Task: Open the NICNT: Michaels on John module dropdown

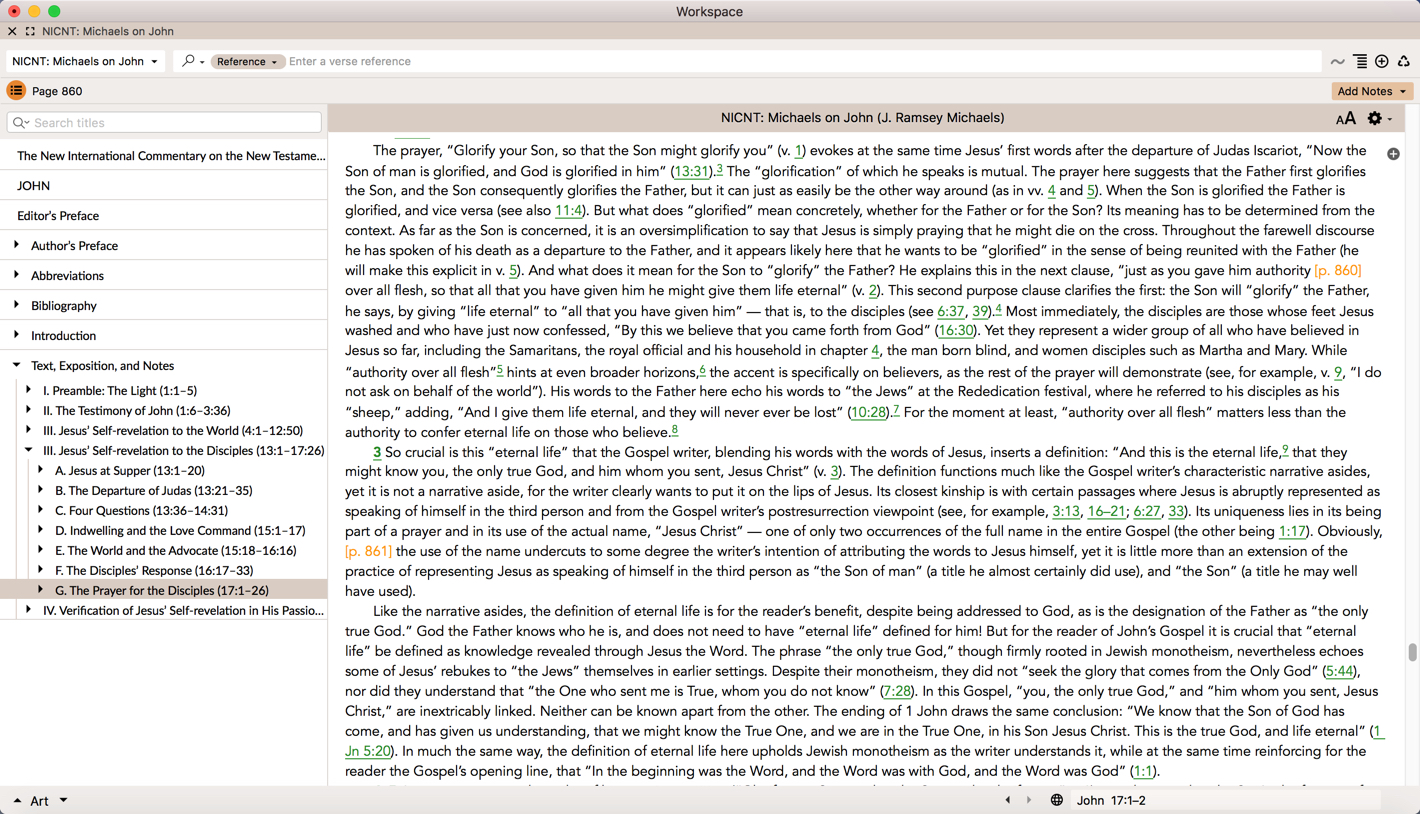Action: click(x=85, y=62)
